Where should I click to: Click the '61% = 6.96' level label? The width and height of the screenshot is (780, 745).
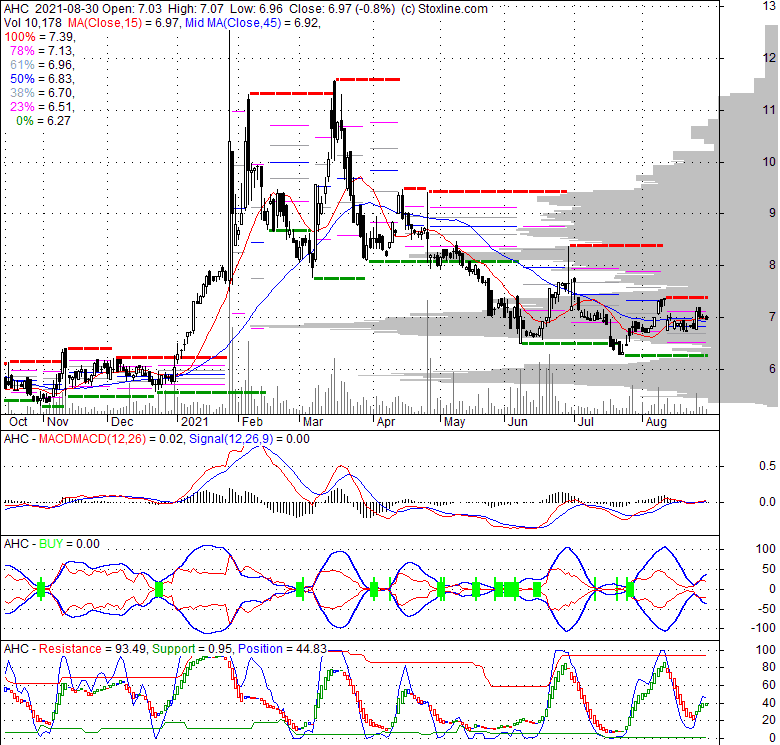click(42, 65)
